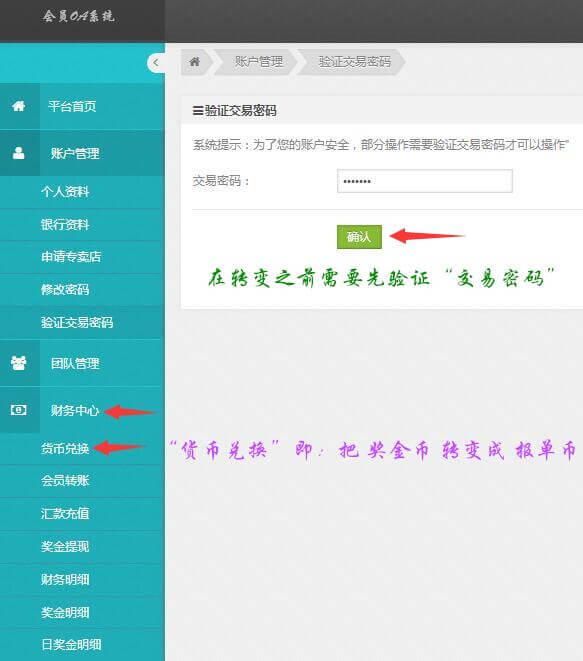This screenshot has height=661, width=583.
Task: Click the money icon beside 财务中心
Action: [x=19, y=410]
